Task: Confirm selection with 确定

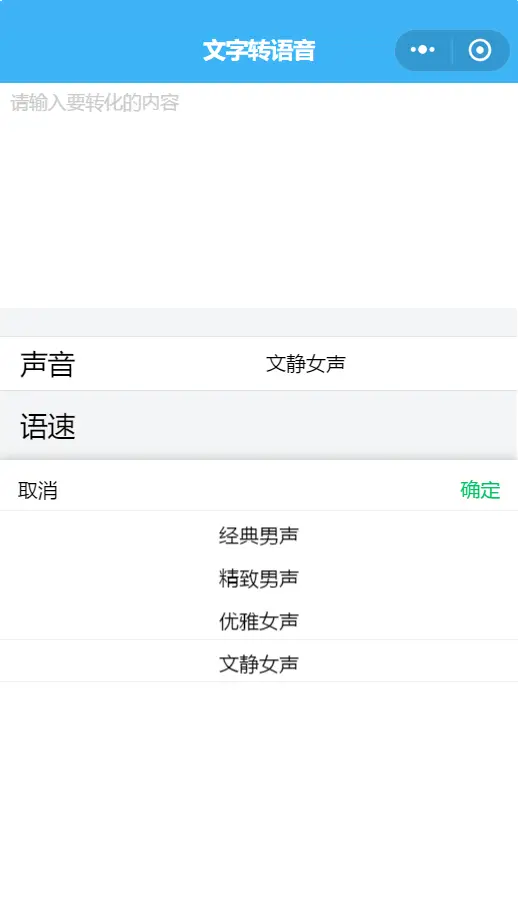Action: click(480, 490)
